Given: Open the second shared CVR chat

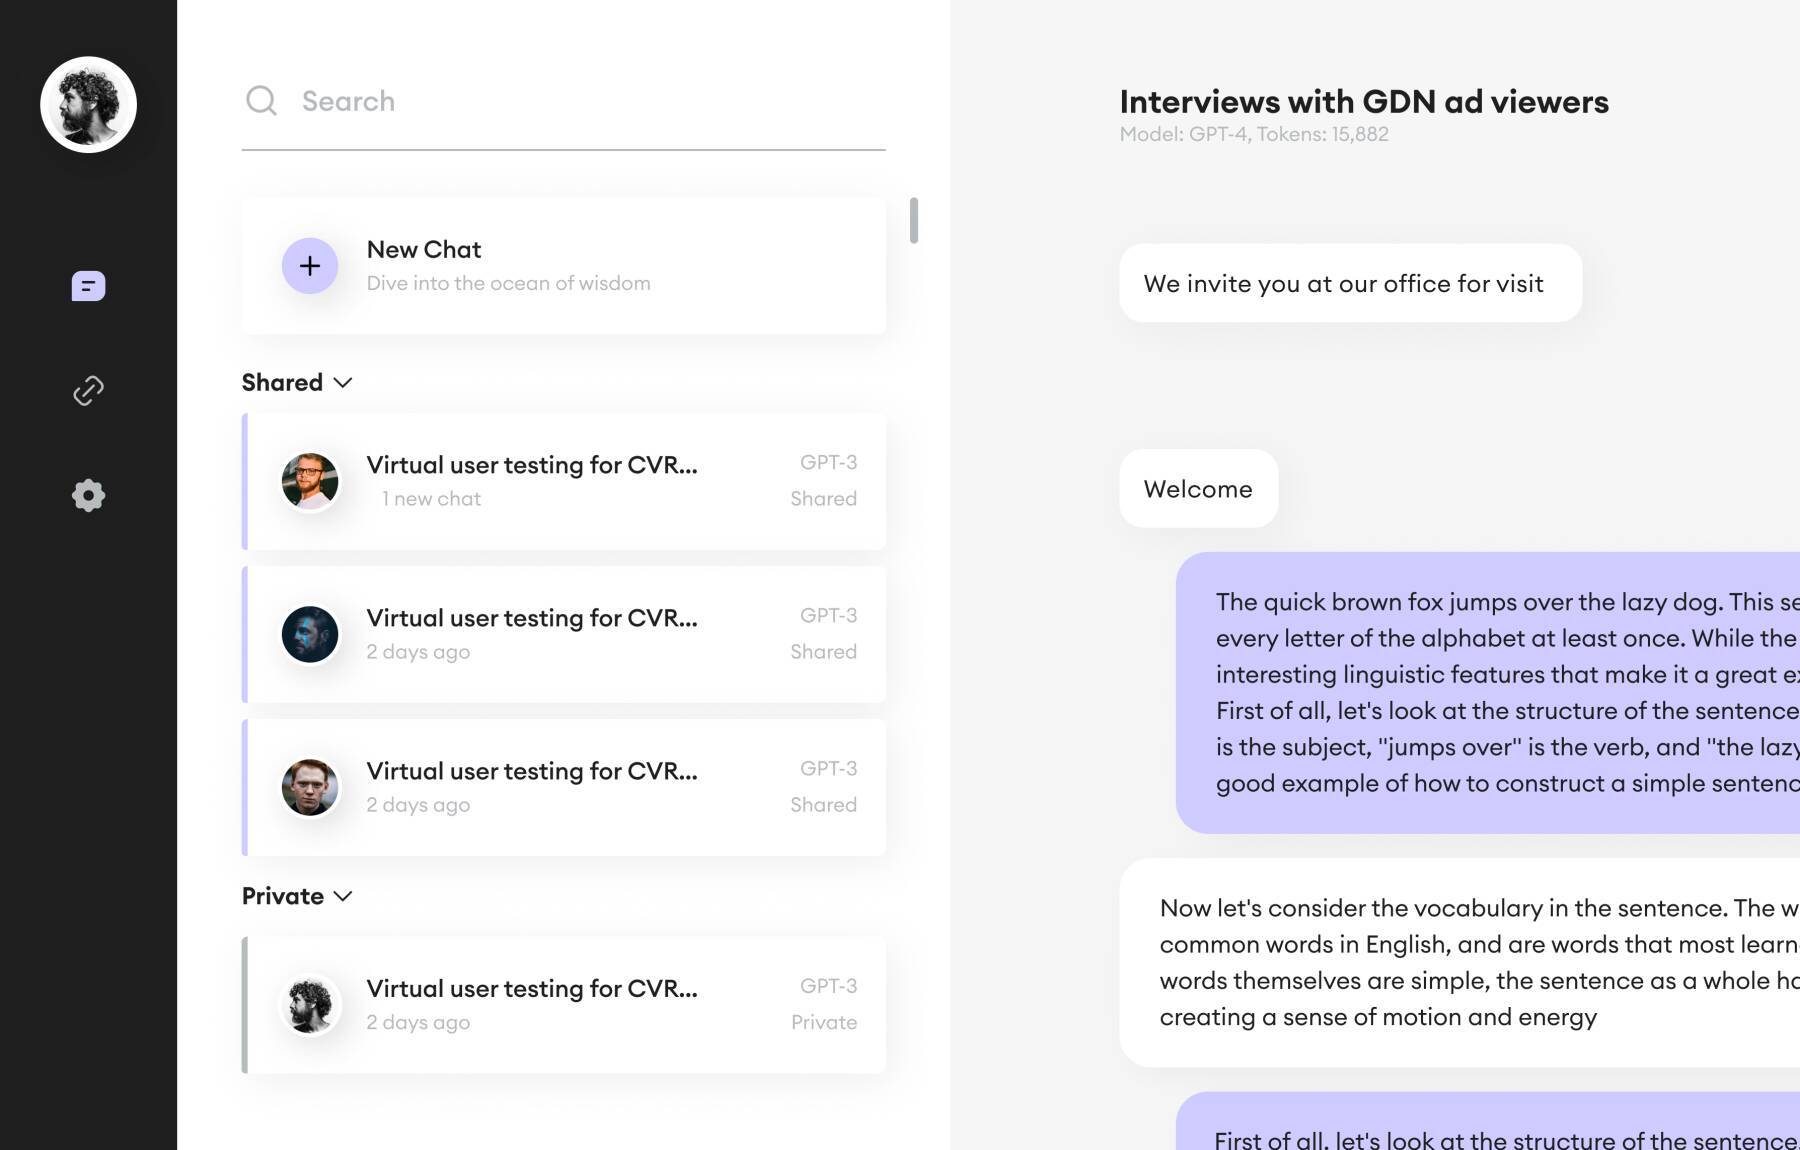Looking at the screenshot, I should point(565,634).
